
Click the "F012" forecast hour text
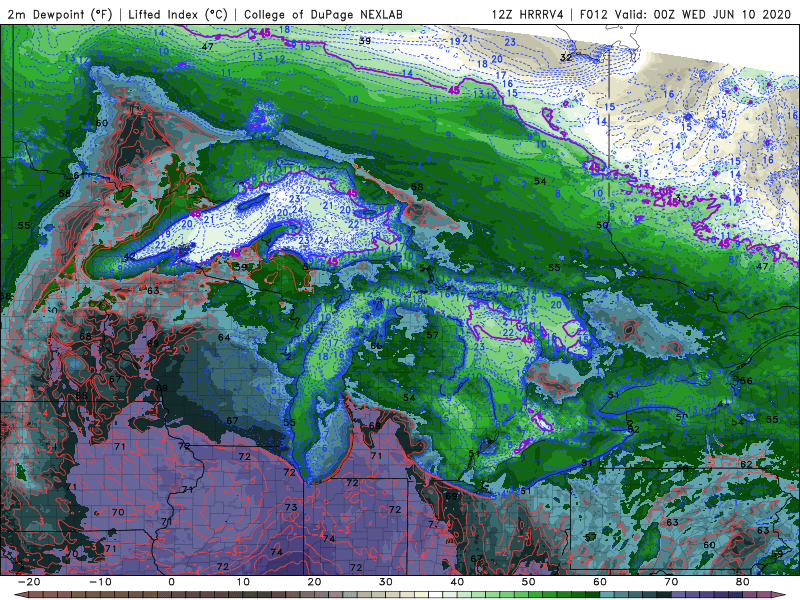[594, 14]
